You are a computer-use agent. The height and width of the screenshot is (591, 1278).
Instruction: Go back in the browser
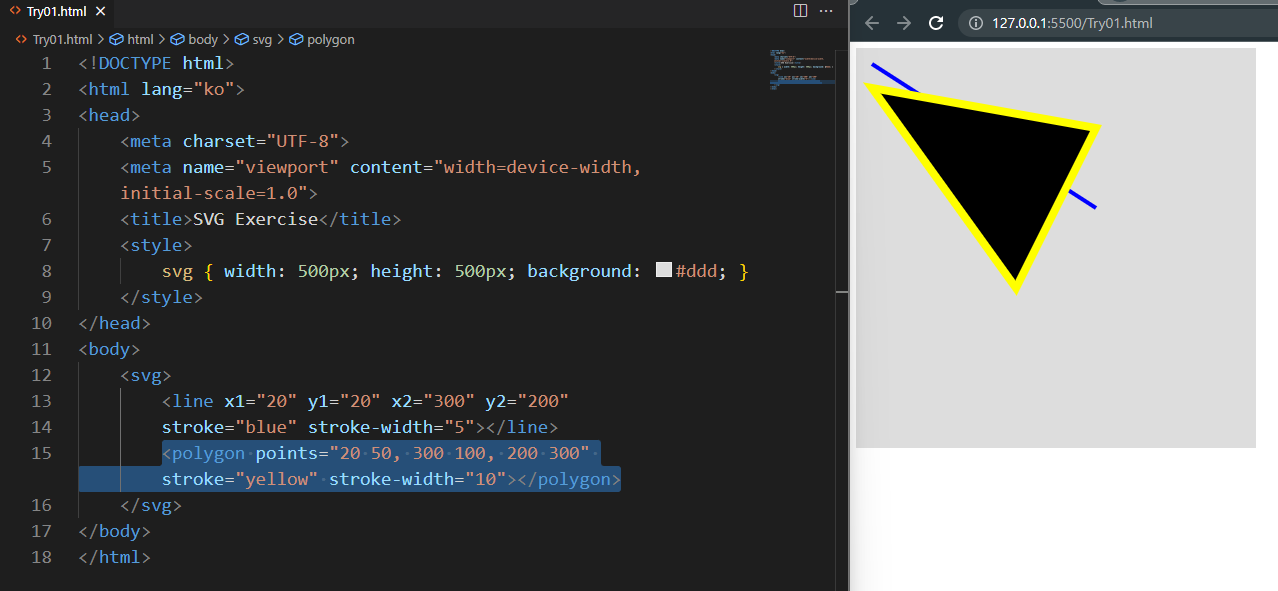(x=872, y=23)
